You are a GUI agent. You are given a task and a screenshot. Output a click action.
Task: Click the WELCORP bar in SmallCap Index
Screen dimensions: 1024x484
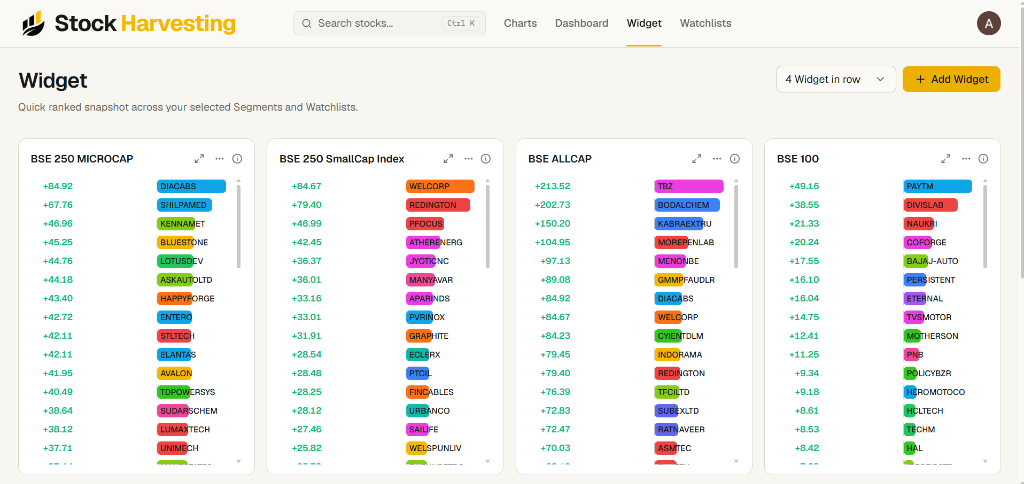click(x=440, y=186)
